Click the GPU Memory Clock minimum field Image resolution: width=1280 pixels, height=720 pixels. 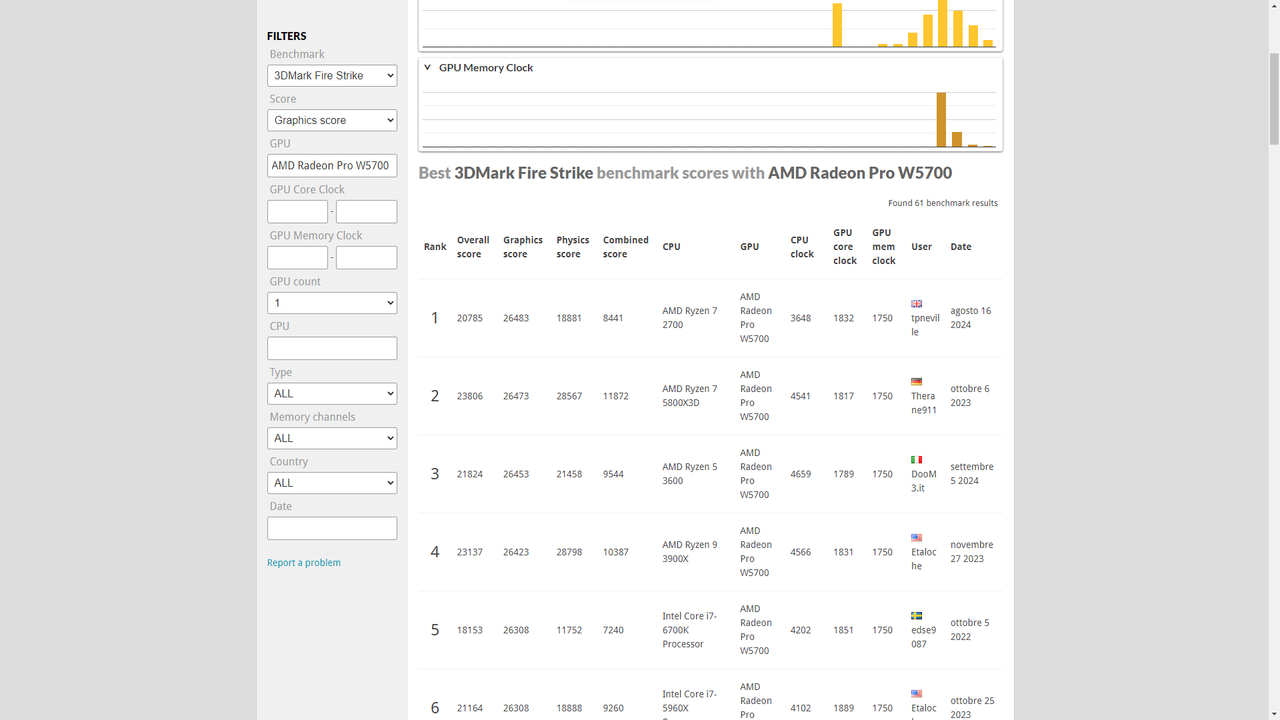297,258
